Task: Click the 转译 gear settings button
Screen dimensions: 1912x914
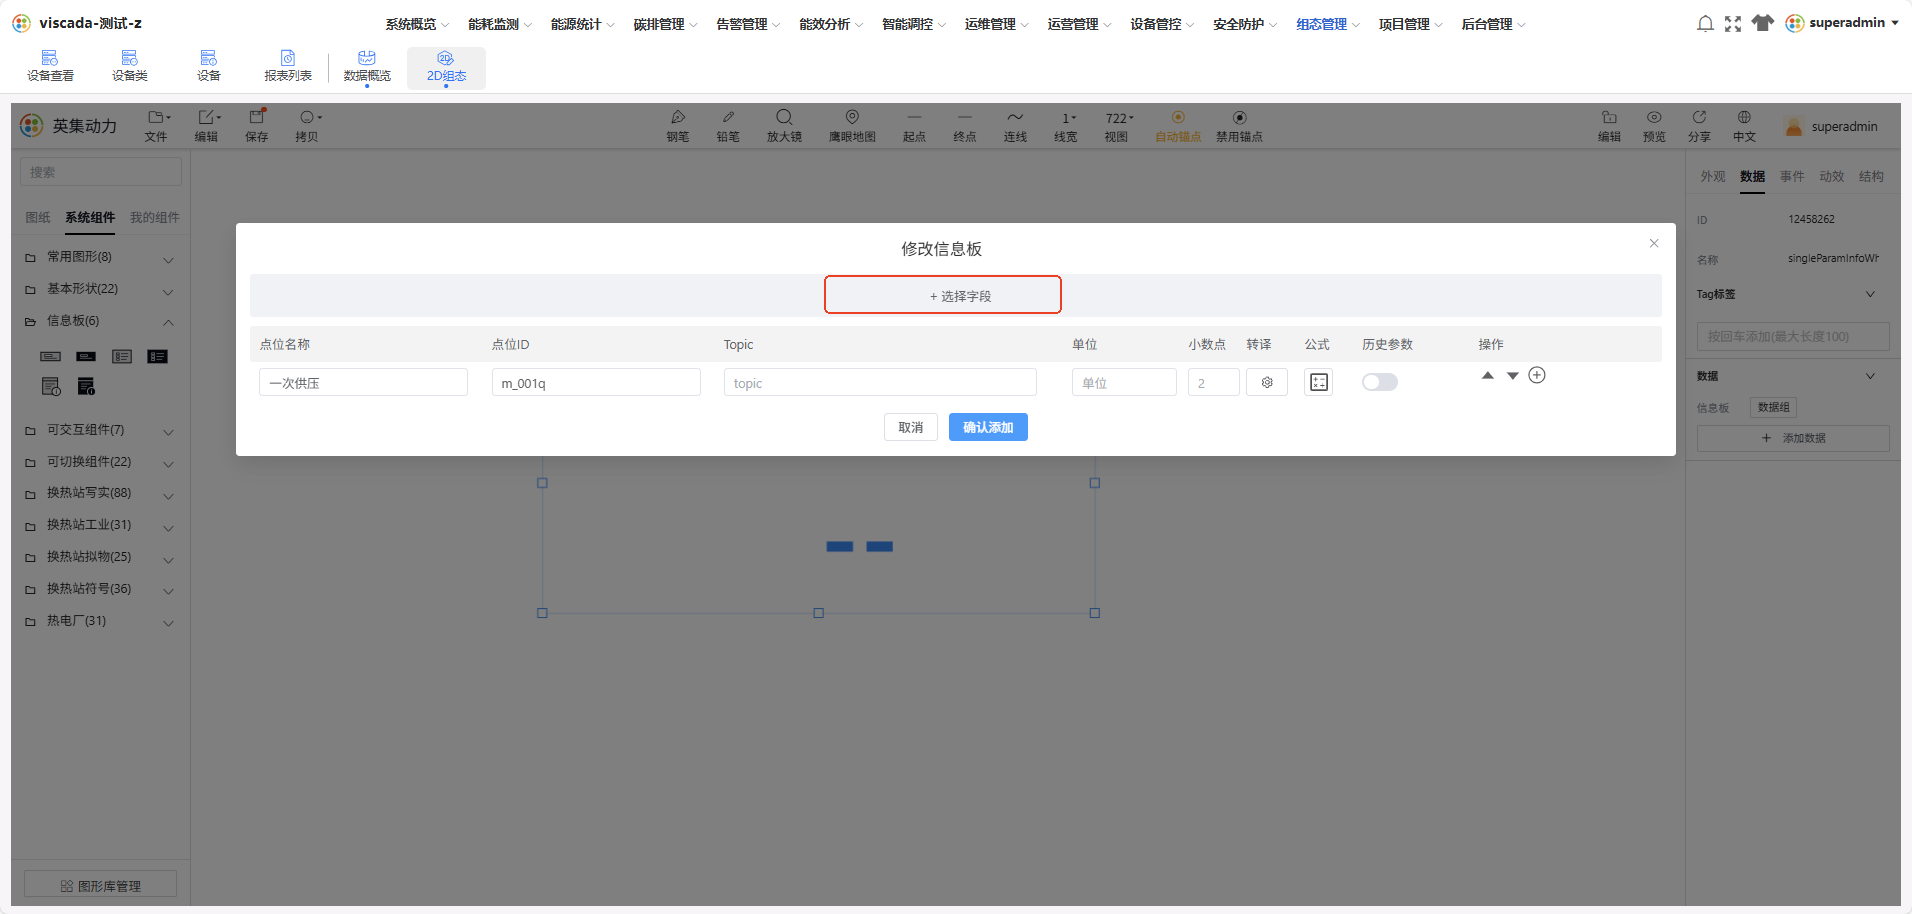Action: 1267,382
